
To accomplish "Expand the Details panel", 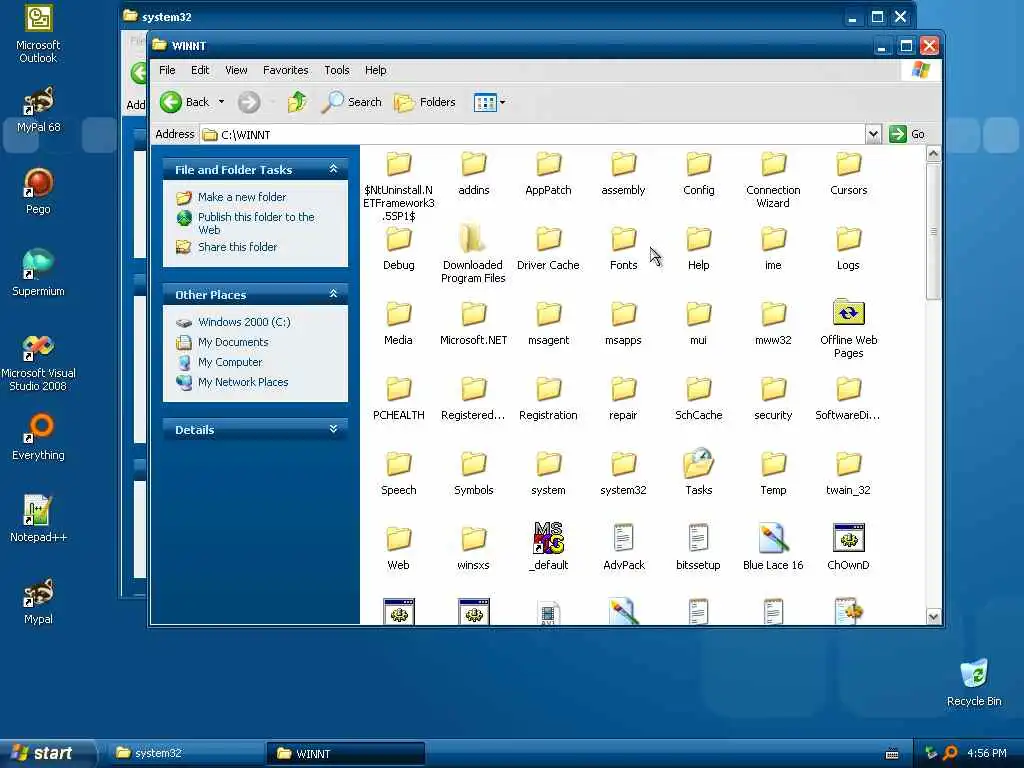I will click(x=333, y=429).
